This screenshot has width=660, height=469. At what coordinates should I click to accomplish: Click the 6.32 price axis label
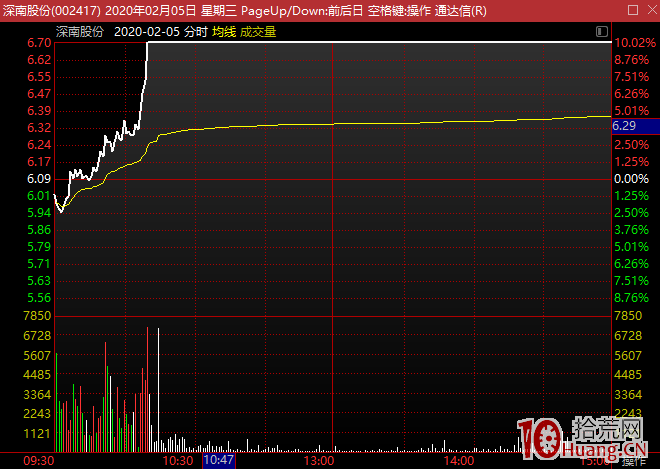pos(39,128)
